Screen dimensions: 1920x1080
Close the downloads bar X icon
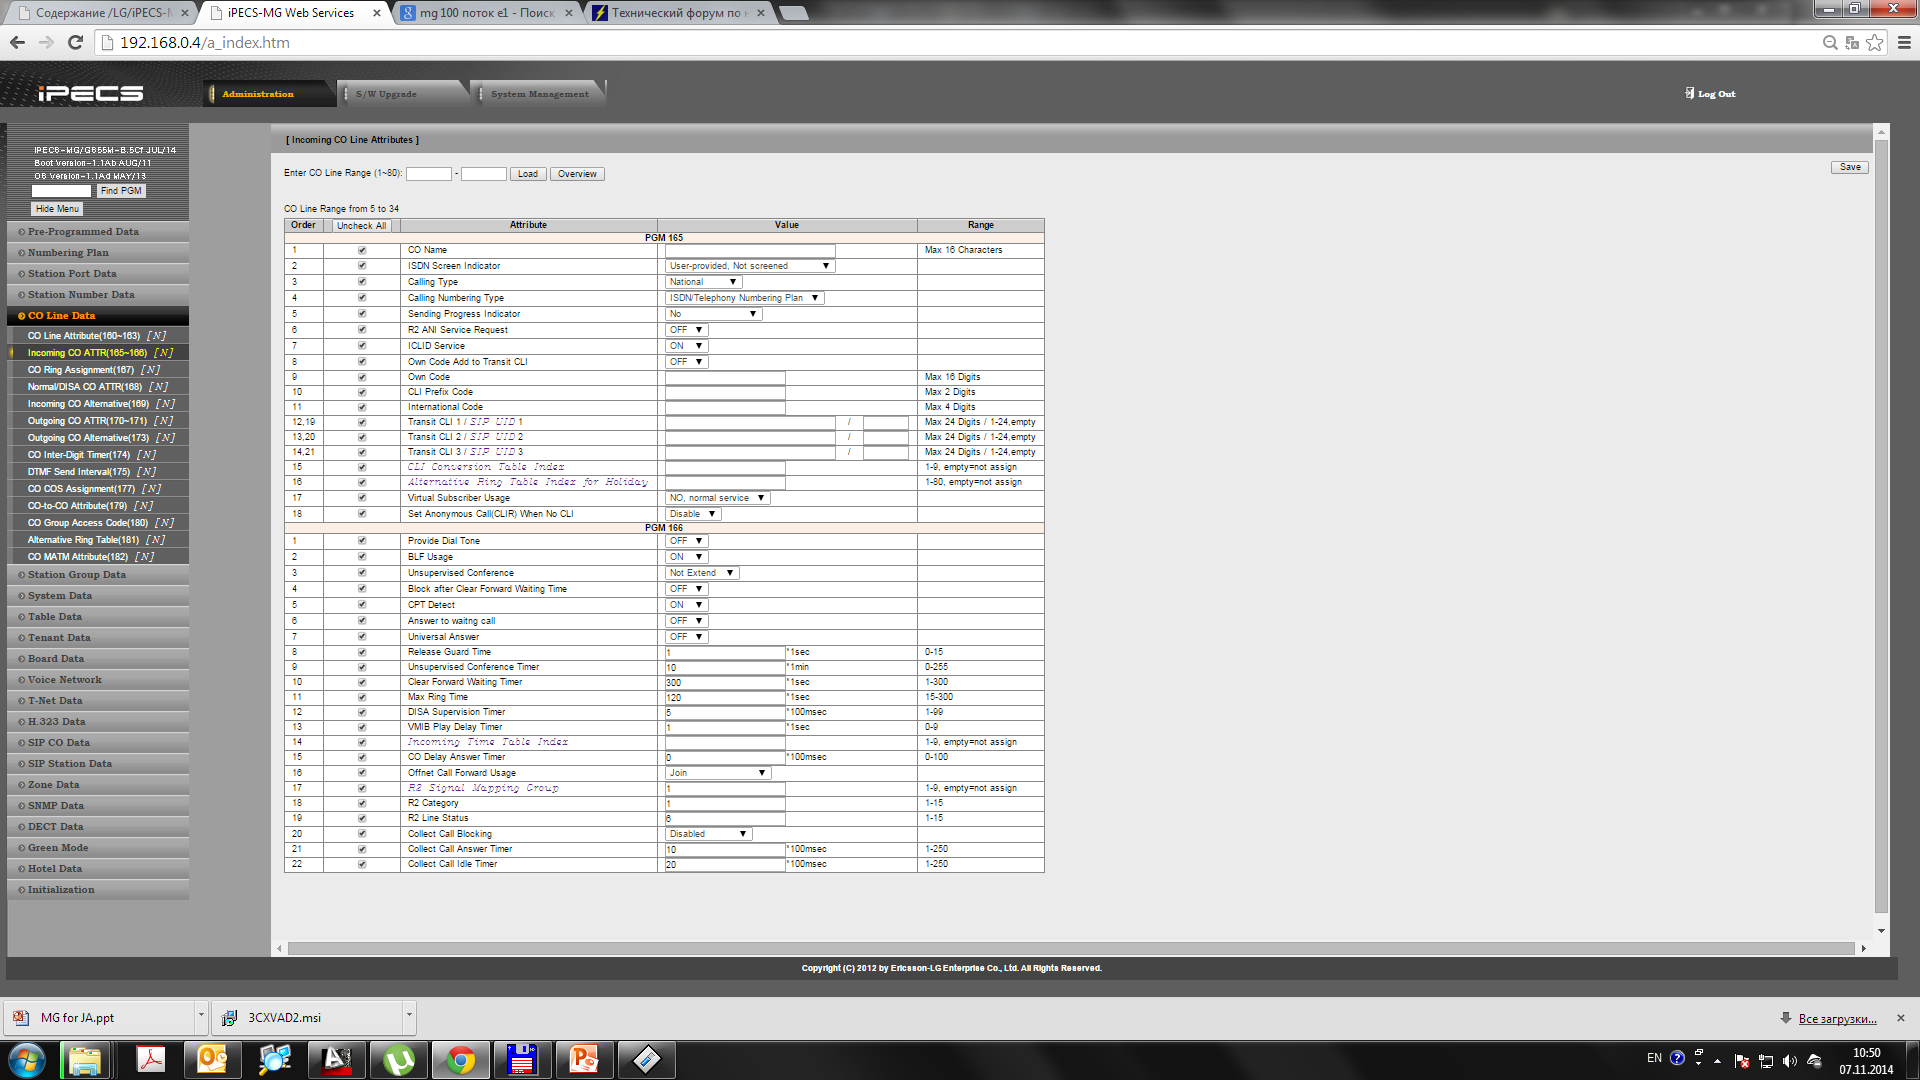[x=1901, y=1018]
